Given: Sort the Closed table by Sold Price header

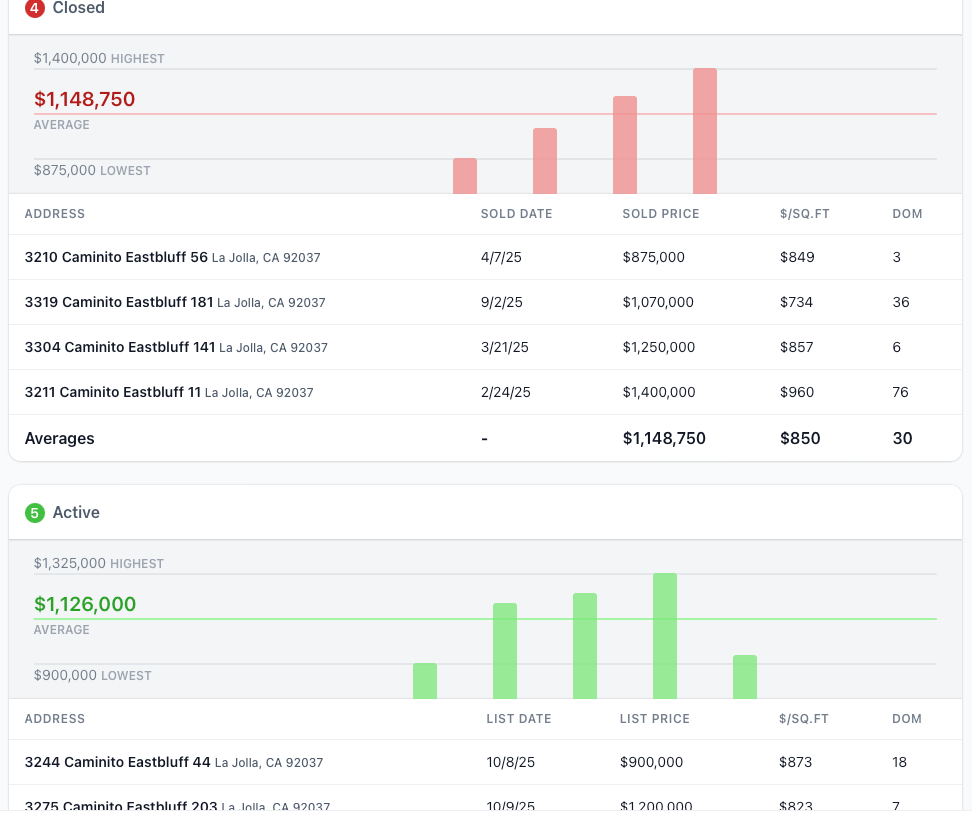Looking at the screenshot, I should click(x=660, y=214).
